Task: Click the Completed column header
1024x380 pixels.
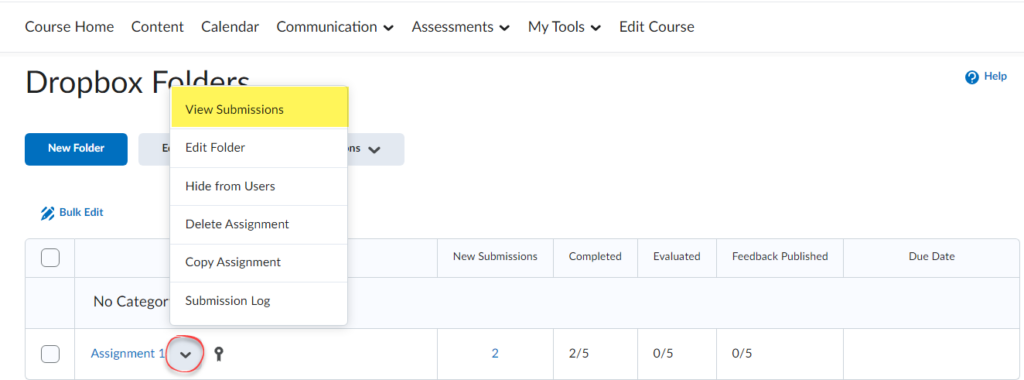Action: click(x=595, y=257)
